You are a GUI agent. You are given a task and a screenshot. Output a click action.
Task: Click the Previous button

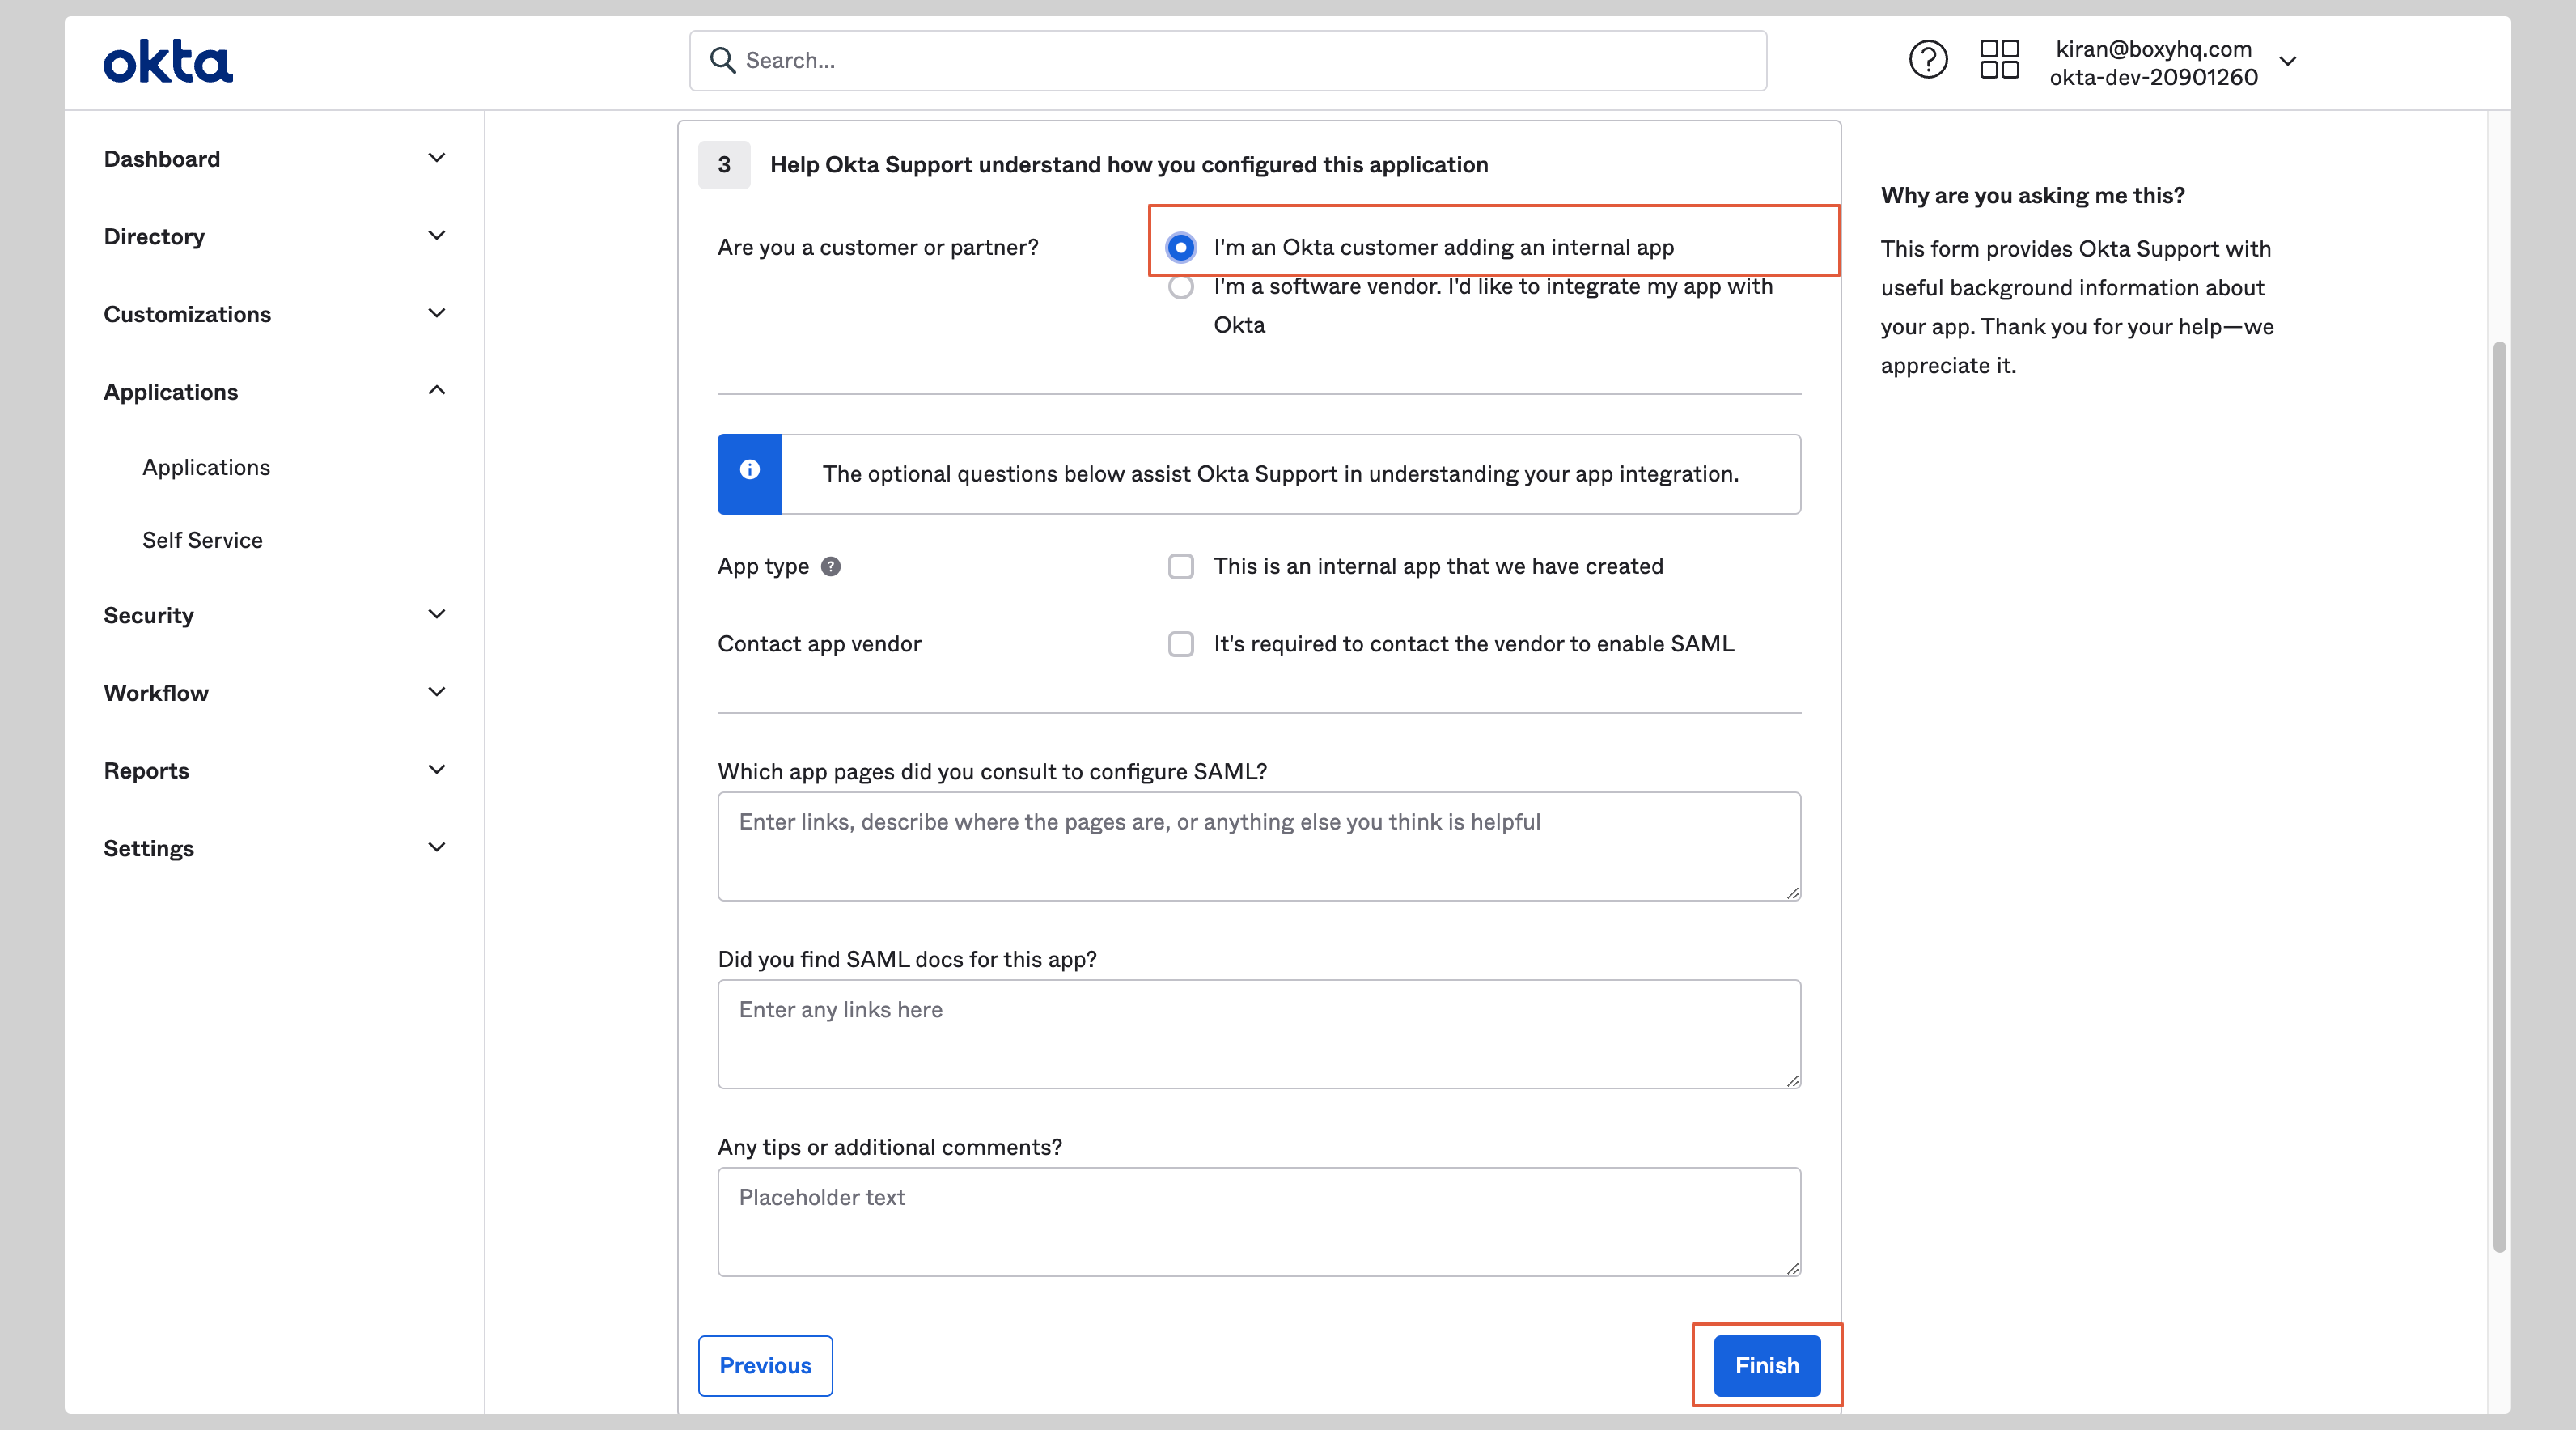tap(765, 1365)
